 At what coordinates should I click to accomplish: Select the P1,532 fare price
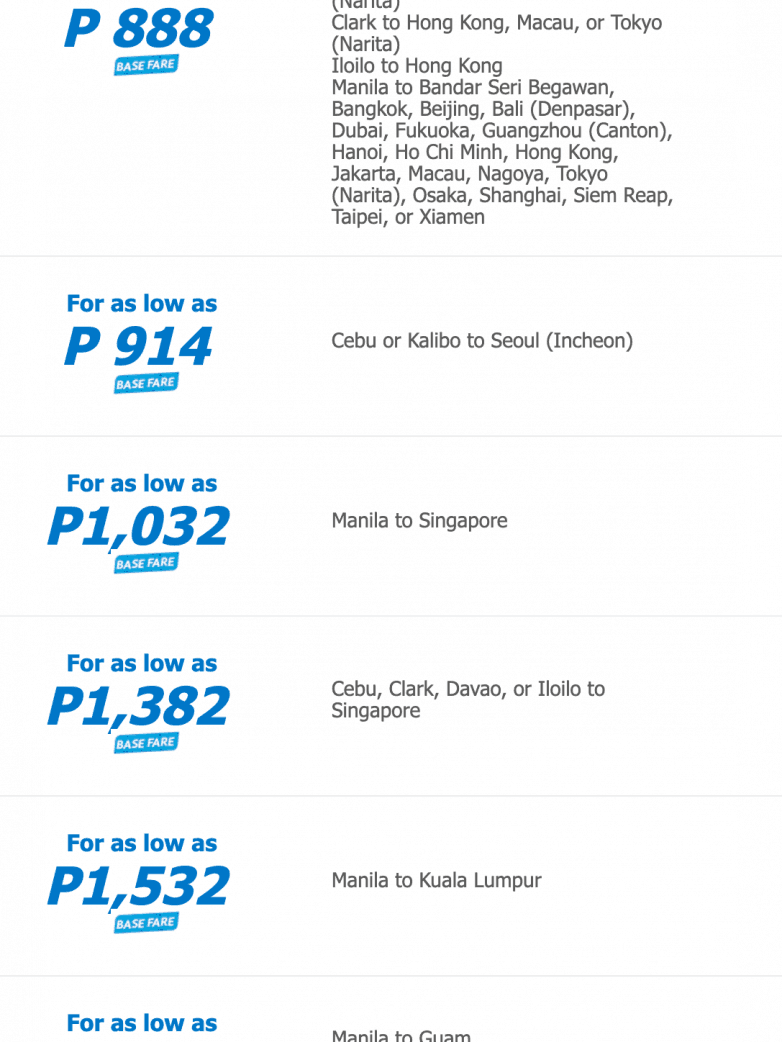(139, 887)
